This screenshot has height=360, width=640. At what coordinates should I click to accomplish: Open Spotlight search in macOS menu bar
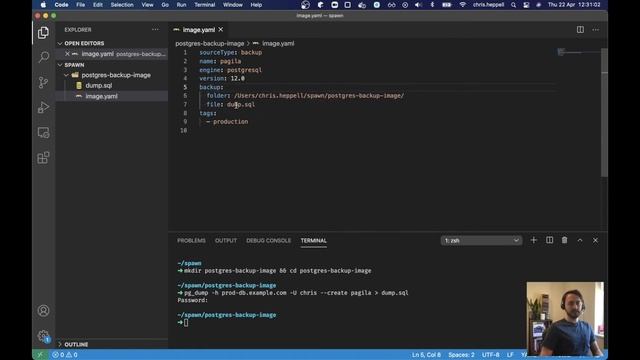[513, 5]
